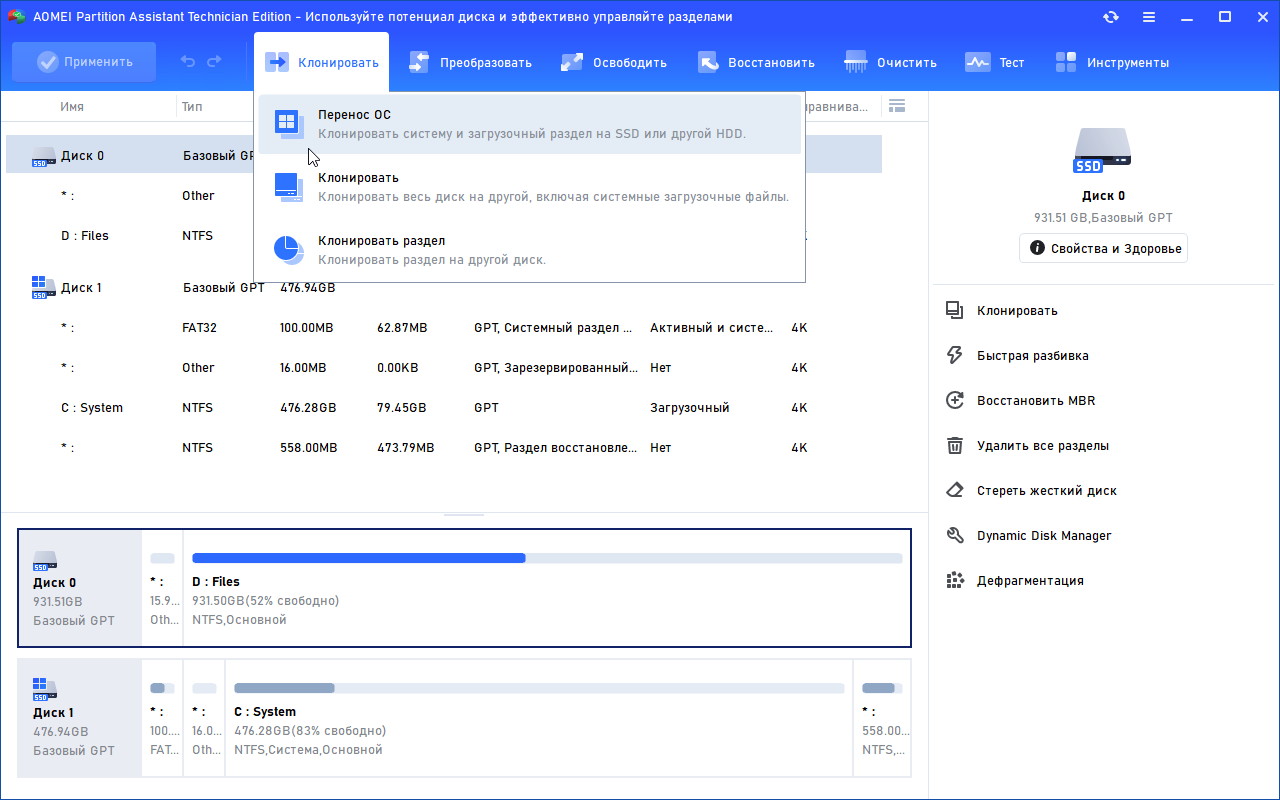1280x800 pixels.
Task: Select the 558.00 NTFS block on Диск 1 map
Action: (x=882, y=718)
